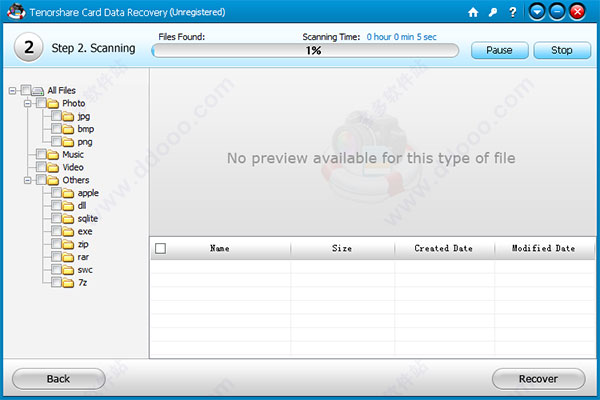Click the zip folder icon
The height and width of the screenshot is (400, 600).
coord(68,245)
